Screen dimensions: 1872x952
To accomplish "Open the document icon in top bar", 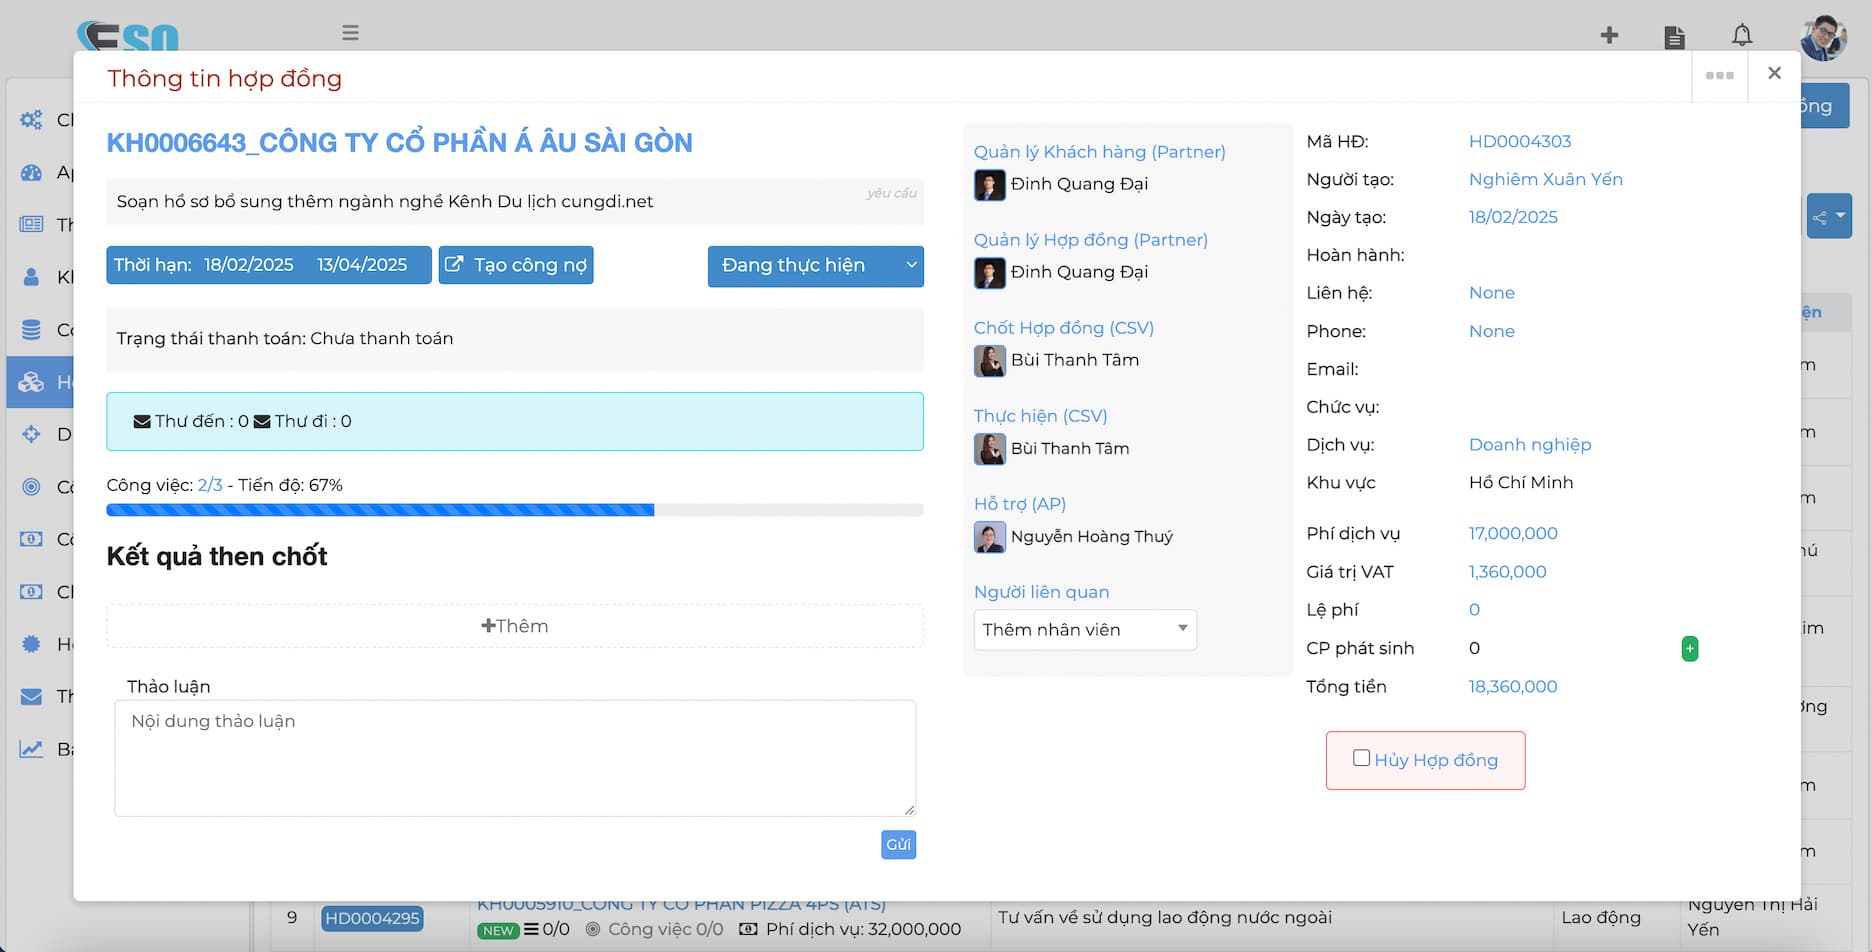I will click(1674, 37).
